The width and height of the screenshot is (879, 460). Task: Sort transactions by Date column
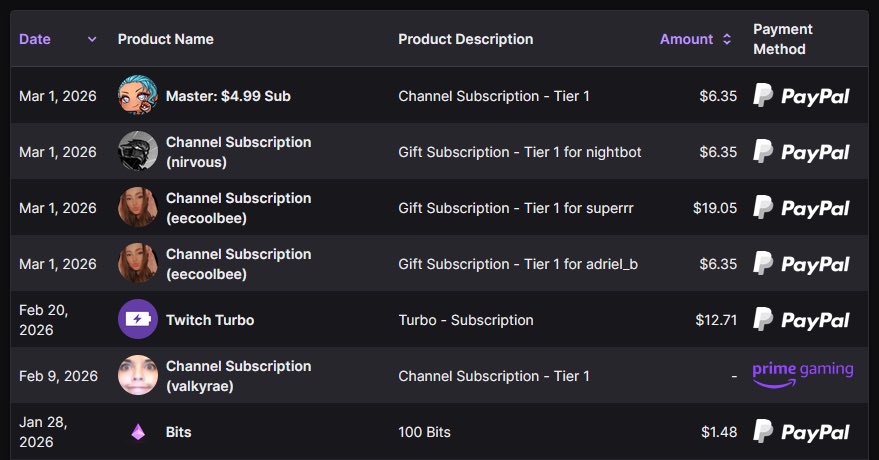click(35, 39)
